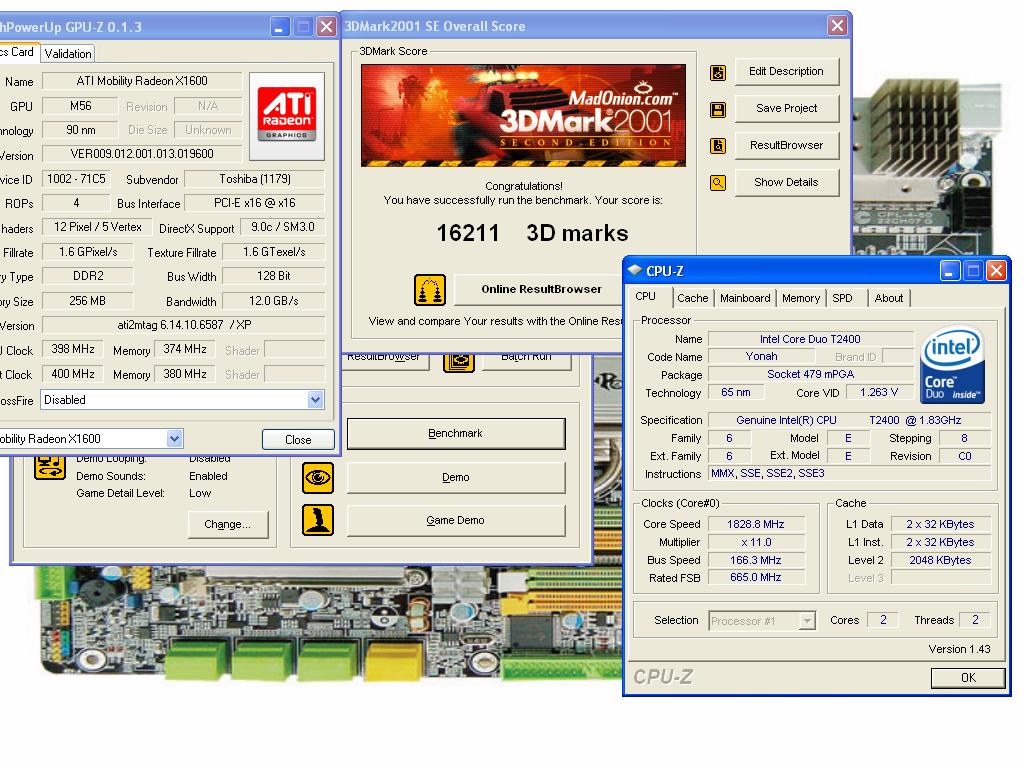Open the About tab in CPU-Z
Image resolution: width=1024 pixels, height=768 pixels.
pos(889,298)
